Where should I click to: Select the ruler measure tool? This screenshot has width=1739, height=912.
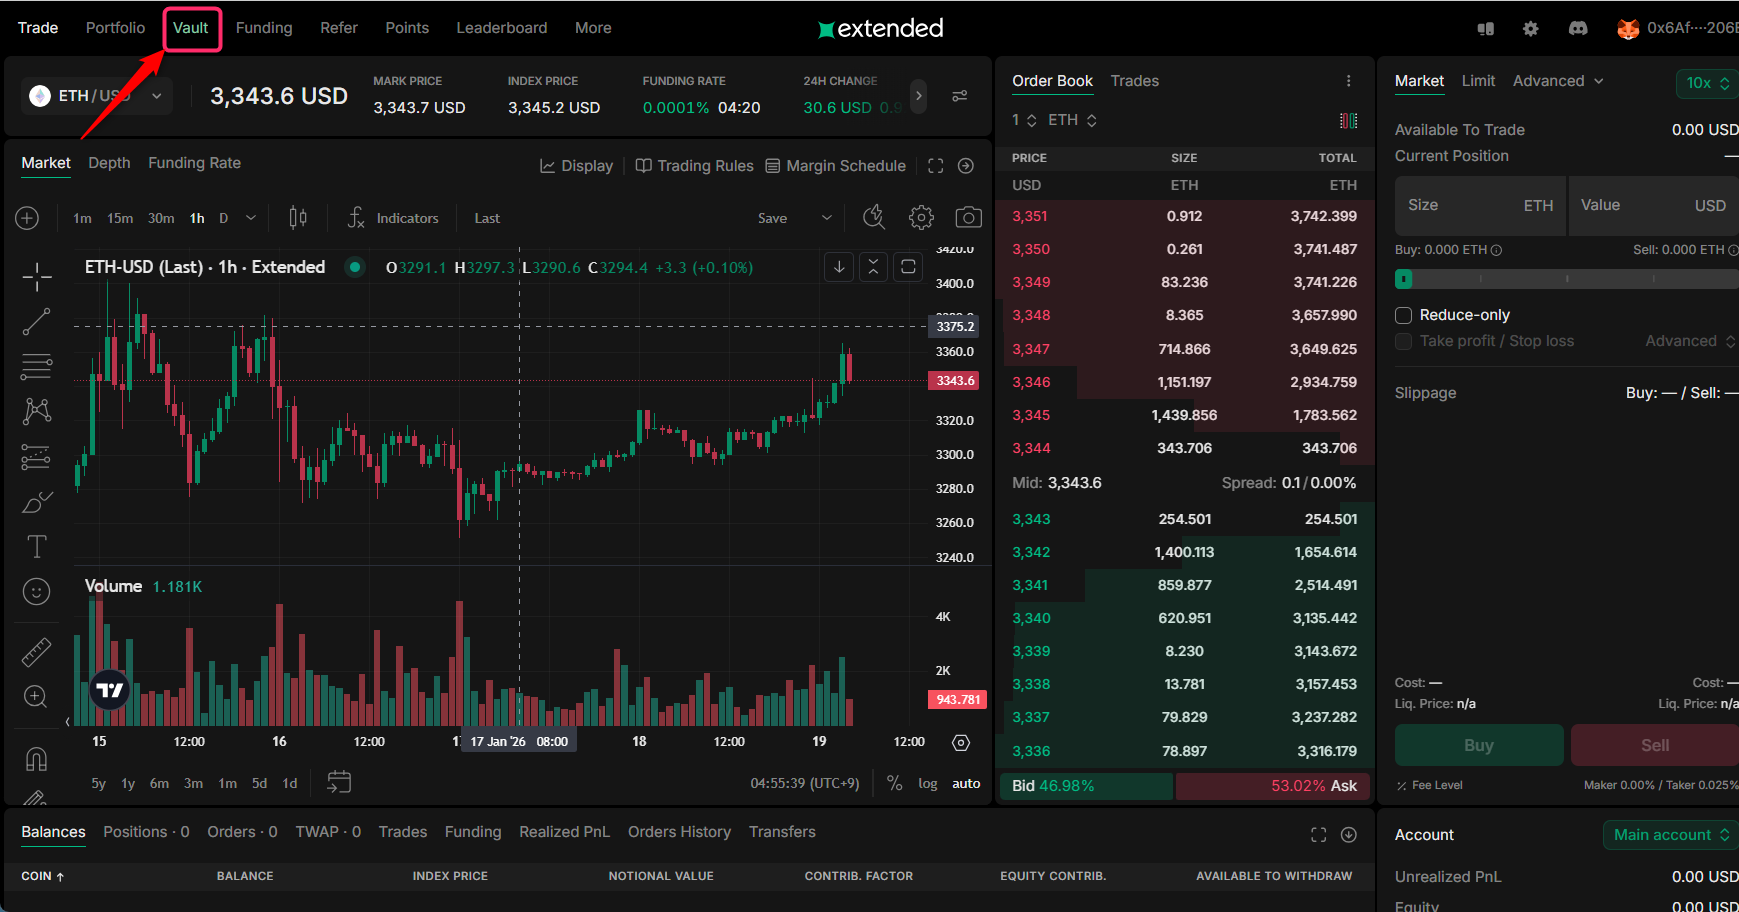click(37, 652)
